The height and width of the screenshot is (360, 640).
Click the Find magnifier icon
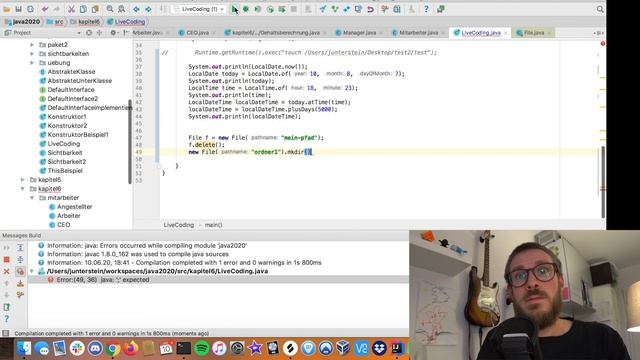point(110,9)
